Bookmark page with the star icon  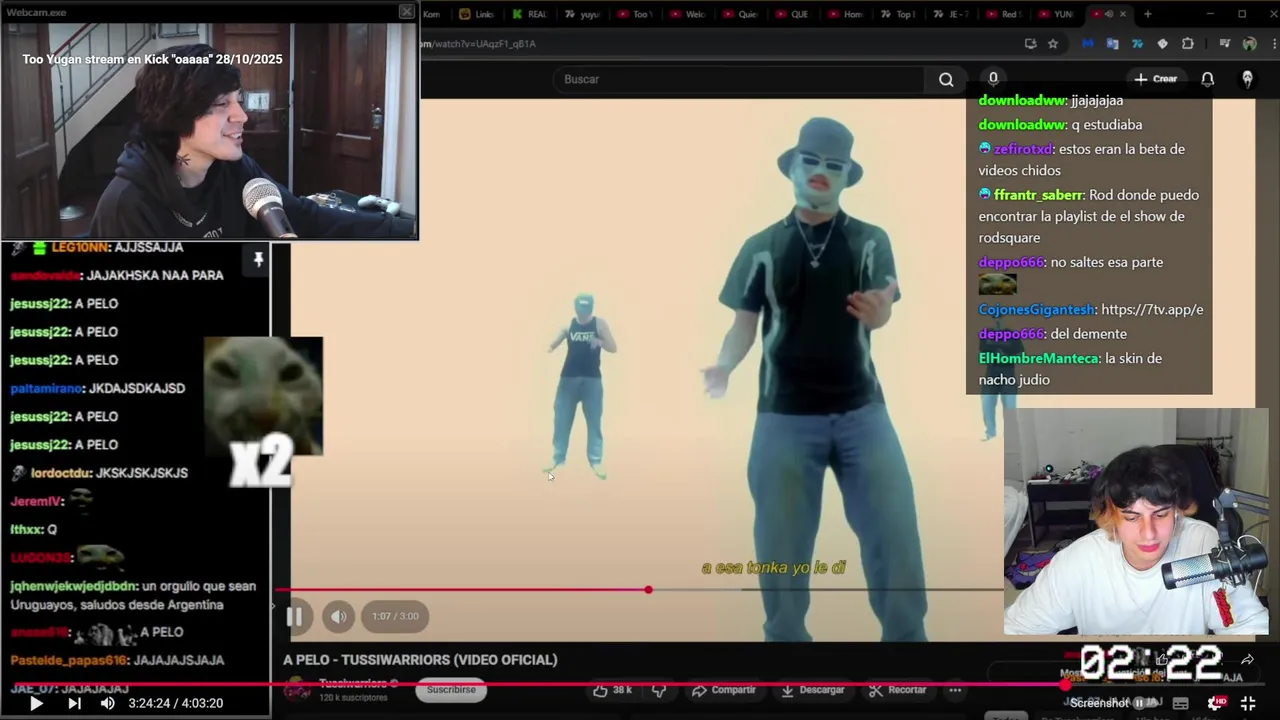1053,44
